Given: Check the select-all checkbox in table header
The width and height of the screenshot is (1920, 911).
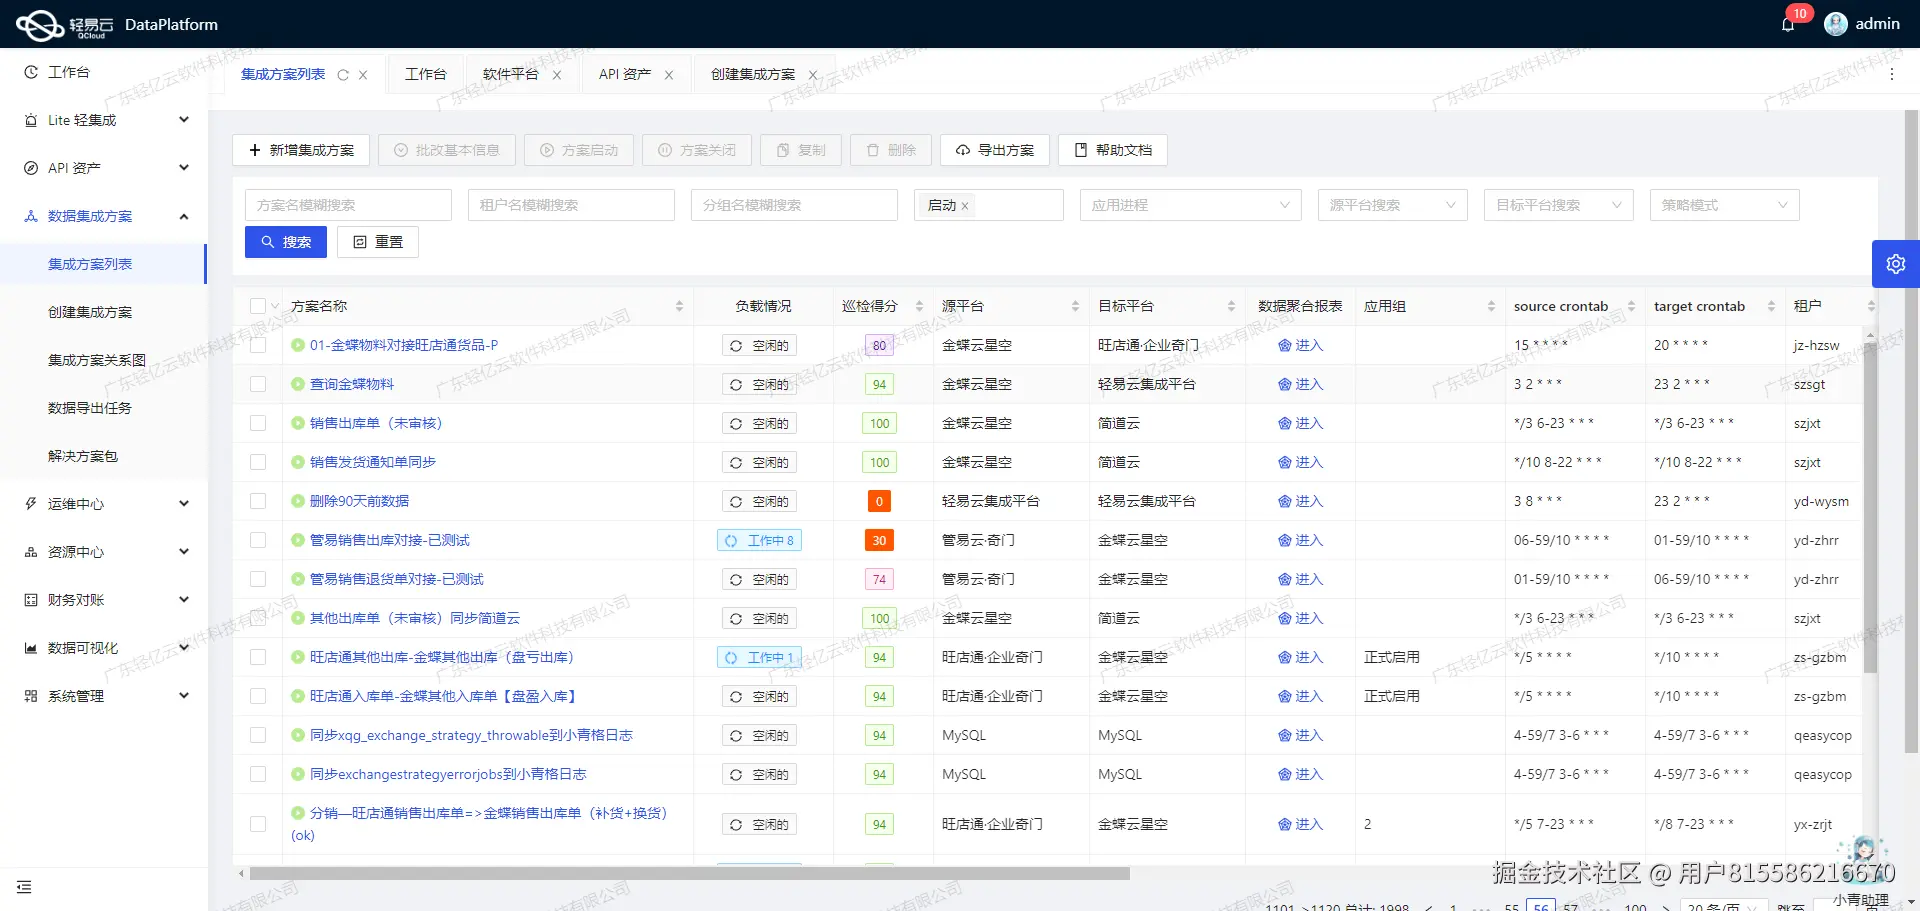Looking at the screenshot, I should point(258,306).
